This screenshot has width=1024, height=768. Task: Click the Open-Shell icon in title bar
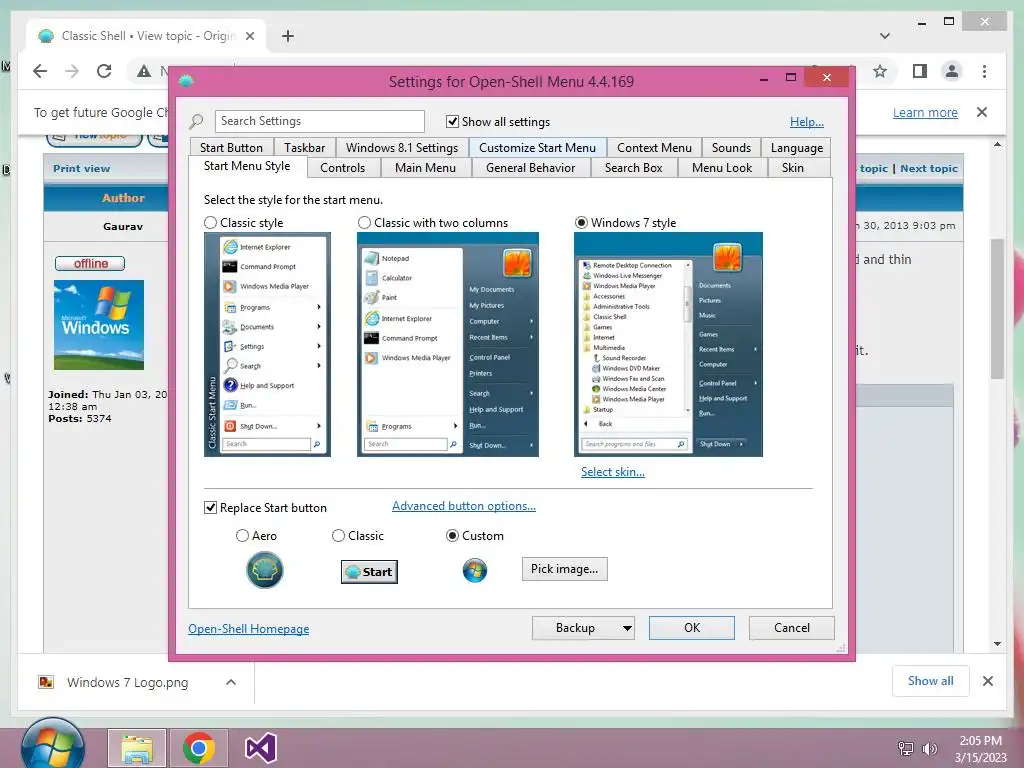click(186, 81)
